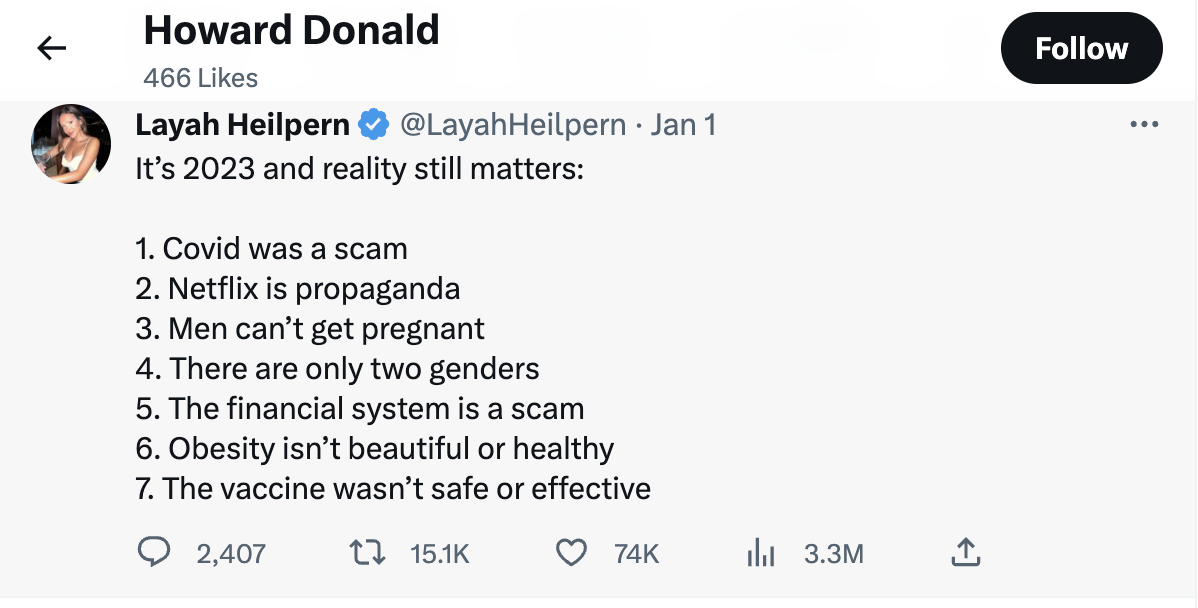Click the 15.1K retweet count
The image size is (1198, 608).
440,554
